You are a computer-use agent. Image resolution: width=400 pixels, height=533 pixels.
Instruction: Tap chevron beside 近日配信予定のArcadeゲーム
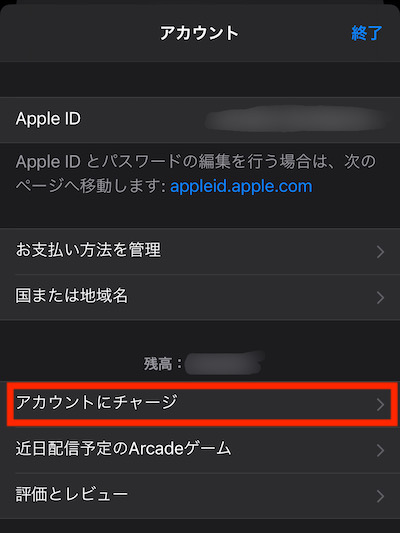381,450
